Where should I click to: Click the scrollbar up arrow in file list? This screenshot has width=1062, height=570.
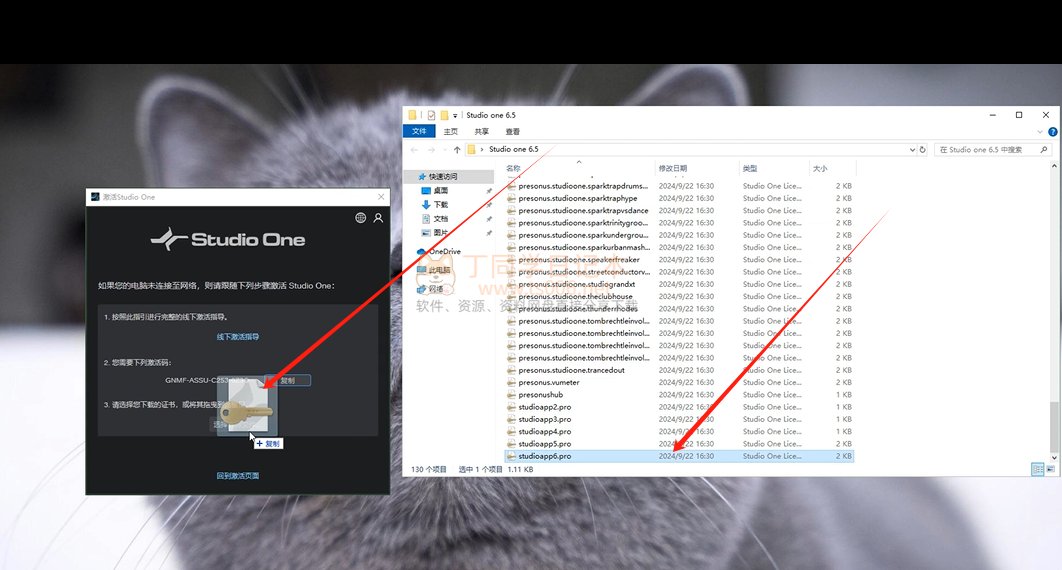click(1054, 166)
